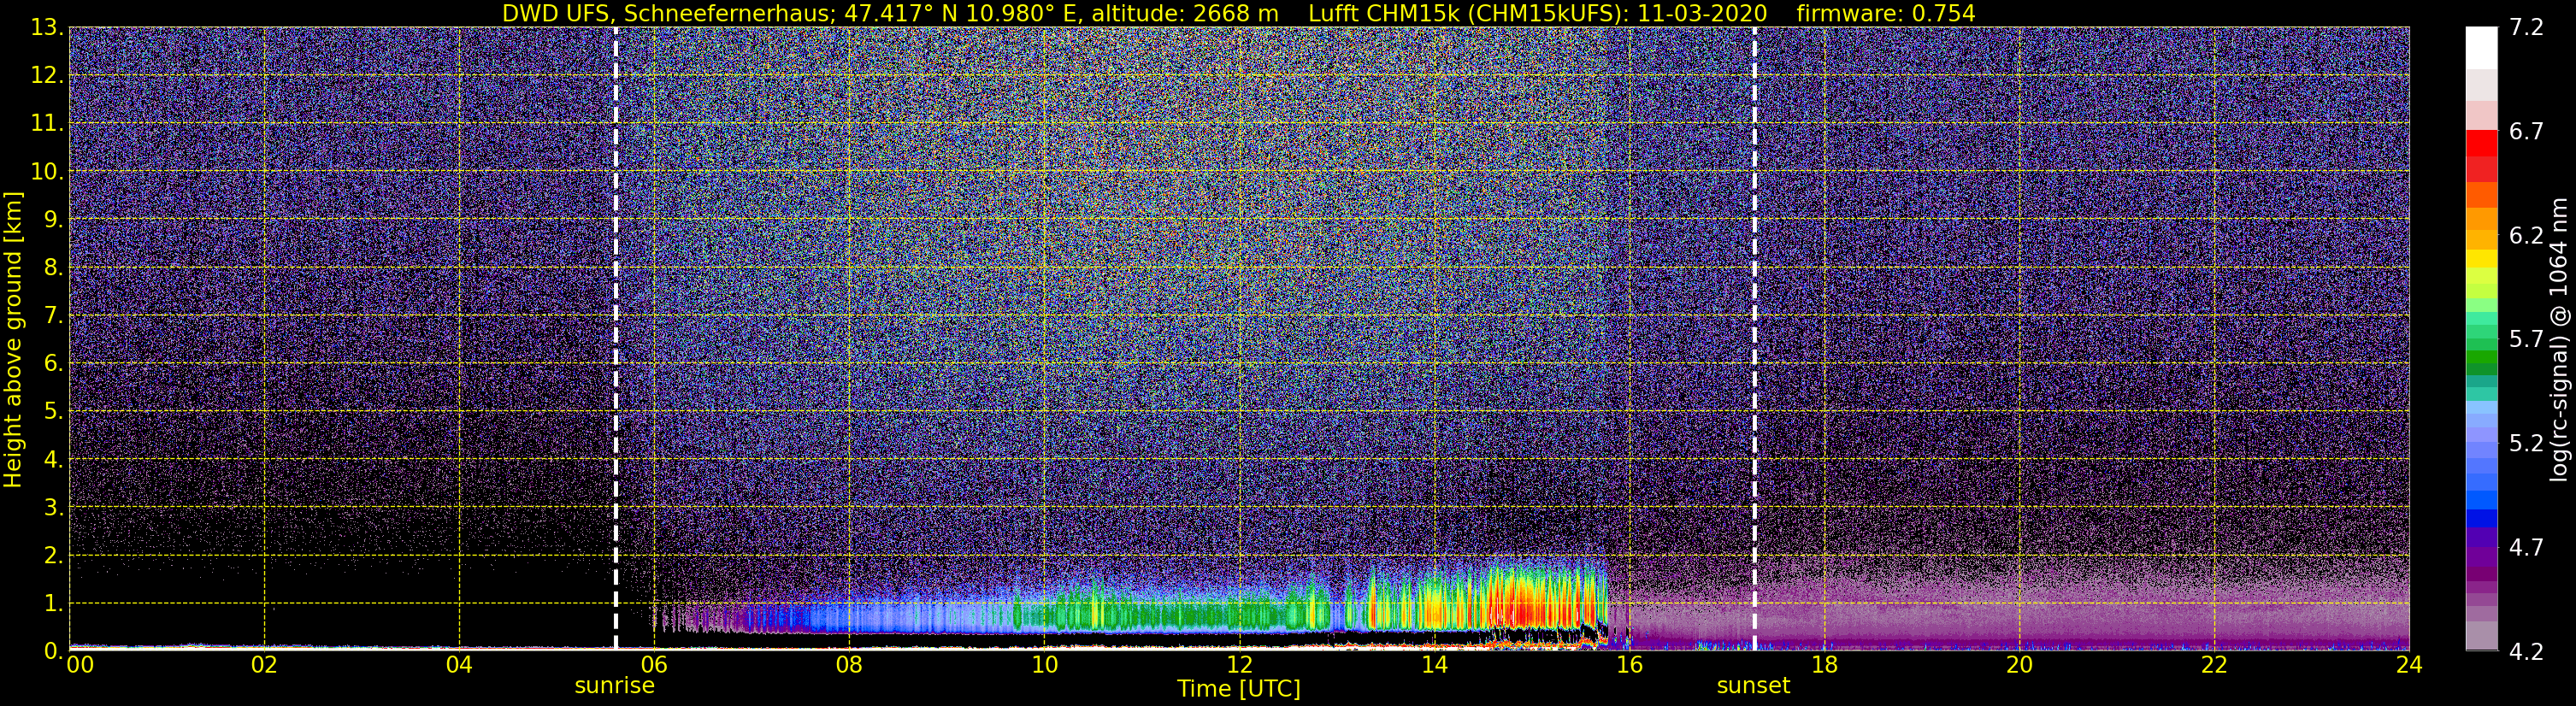Click the height axis tick label '10.'

46,172
